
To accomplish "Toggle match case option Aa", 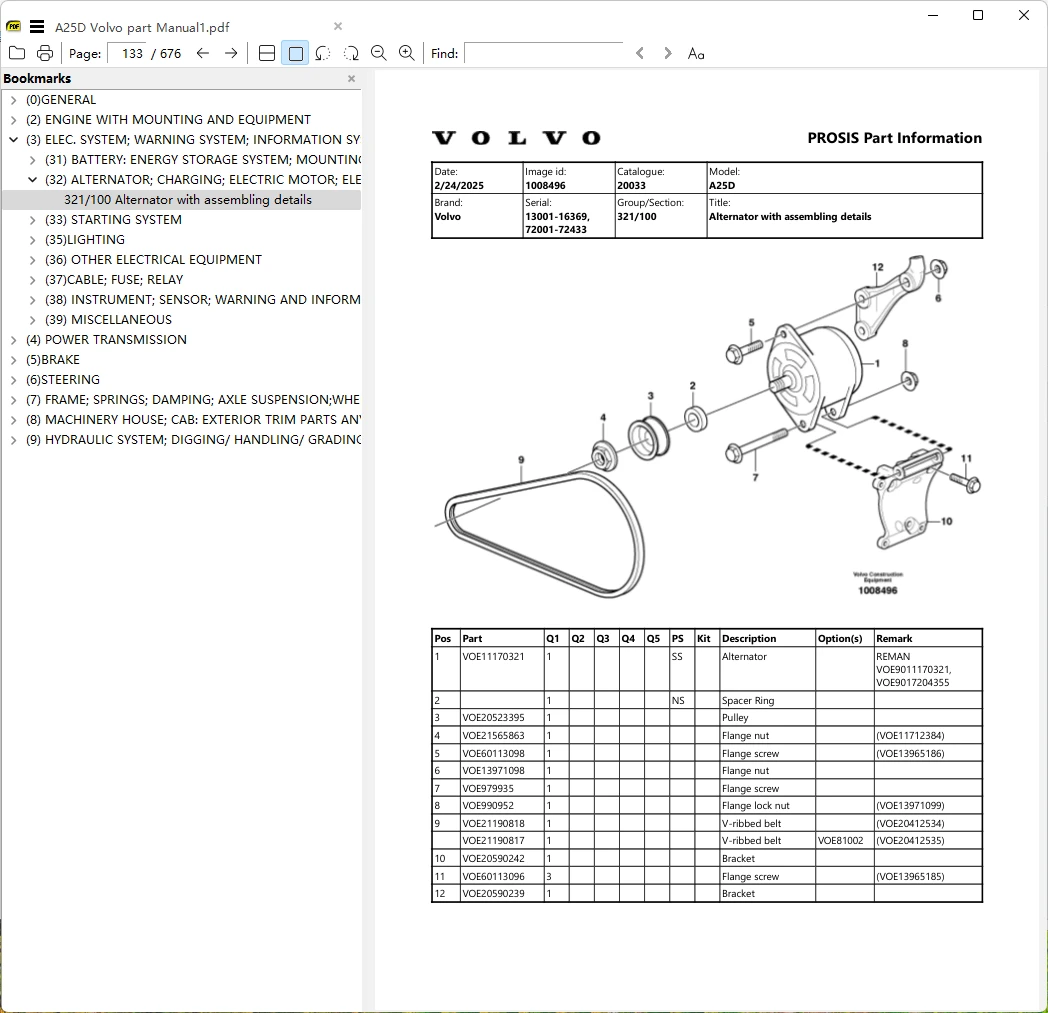I will tap(696, 53).
